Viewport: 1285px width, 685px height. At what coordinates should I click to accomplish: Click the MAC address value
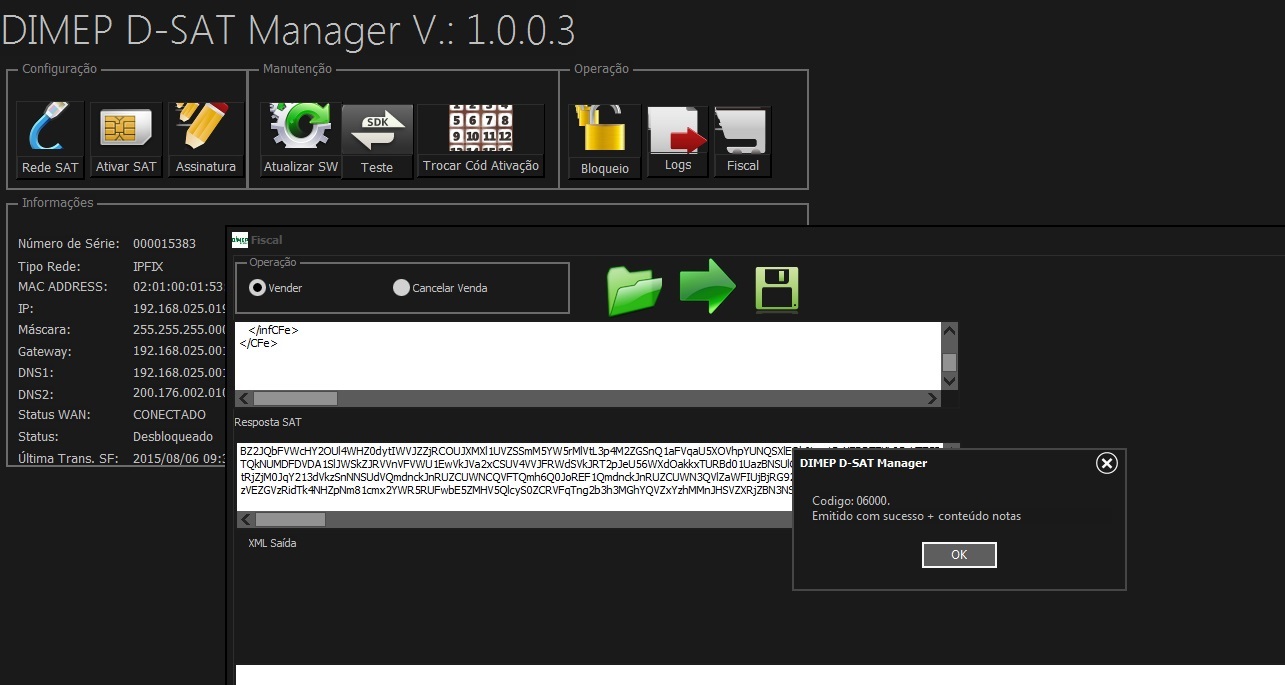[x=178, y=287]
